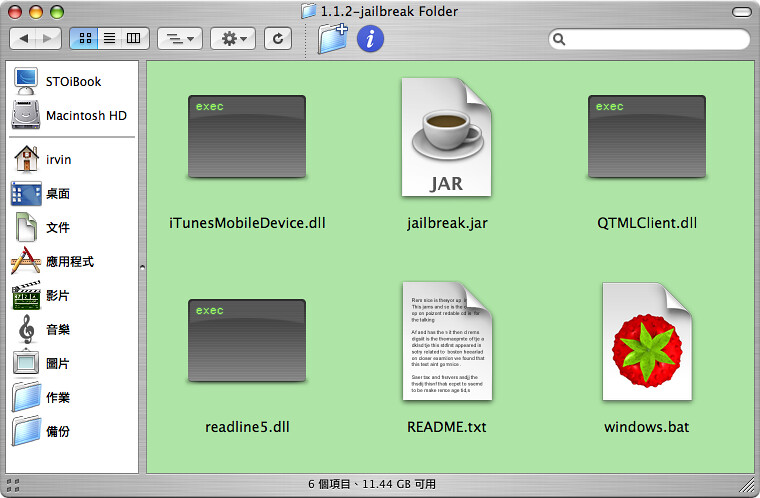
Task: Click the search magnifier dropdown
Action: [x=561, y=40]
